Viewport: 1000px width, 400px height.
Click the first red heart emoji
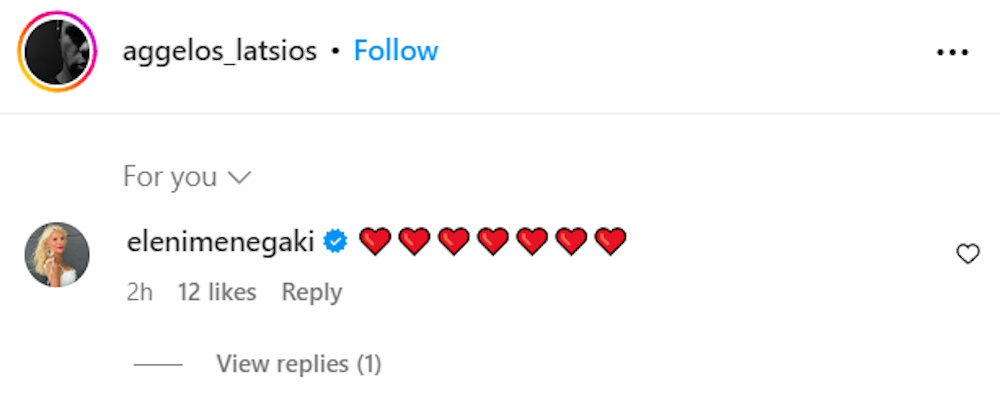tap(374, 241)
